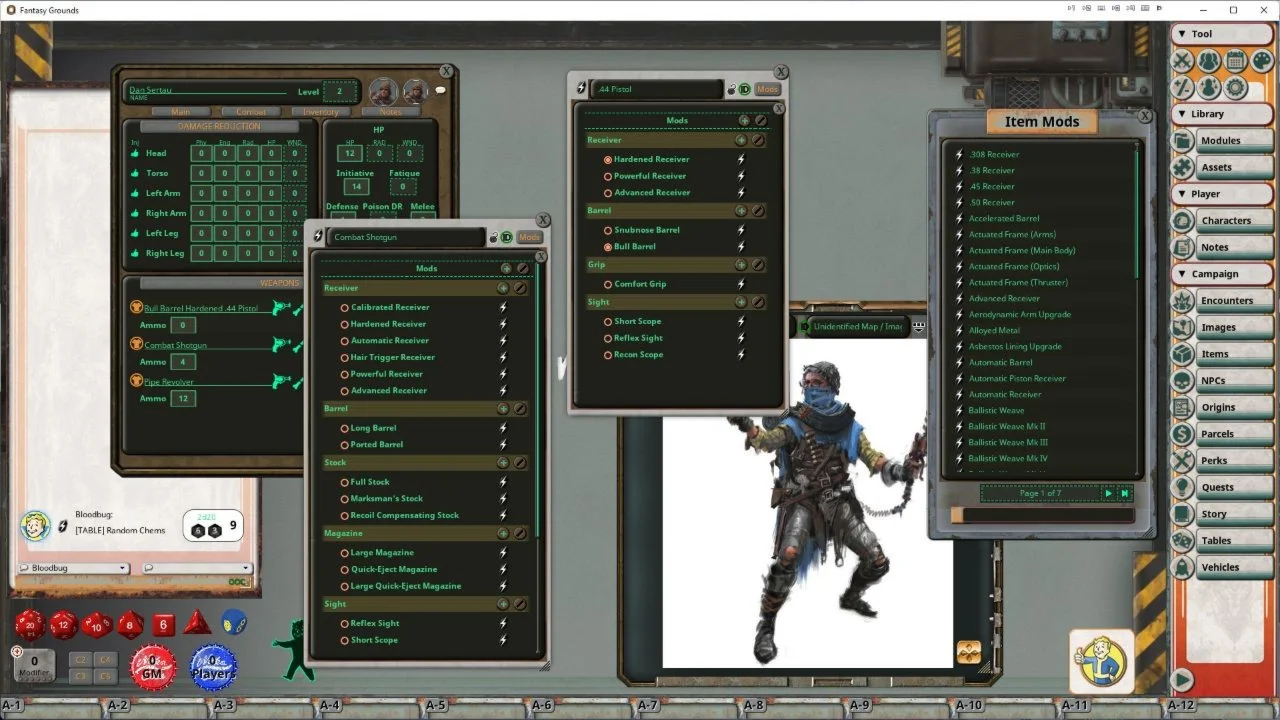1280x720 pixels.
Task: Open the calendar tool icon
Action: tap(1236, 61)
